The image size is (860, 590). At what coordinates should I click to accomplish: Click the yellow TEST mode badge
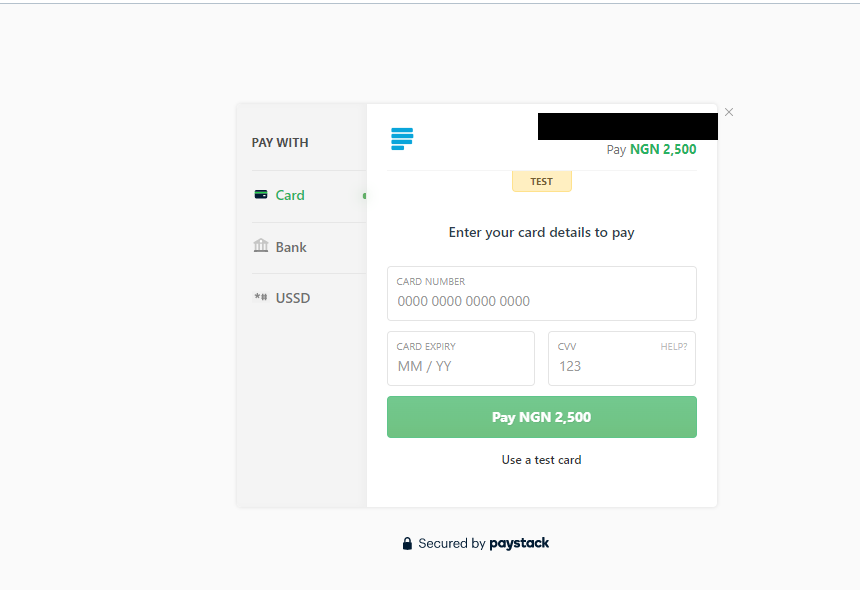pyautogui.click(x=541, y=181)
